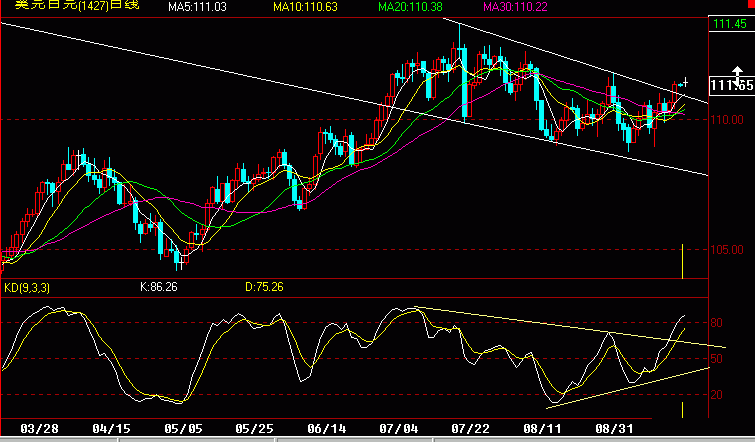
Task: Click the 08/31 date label
Action: (614, 429)
